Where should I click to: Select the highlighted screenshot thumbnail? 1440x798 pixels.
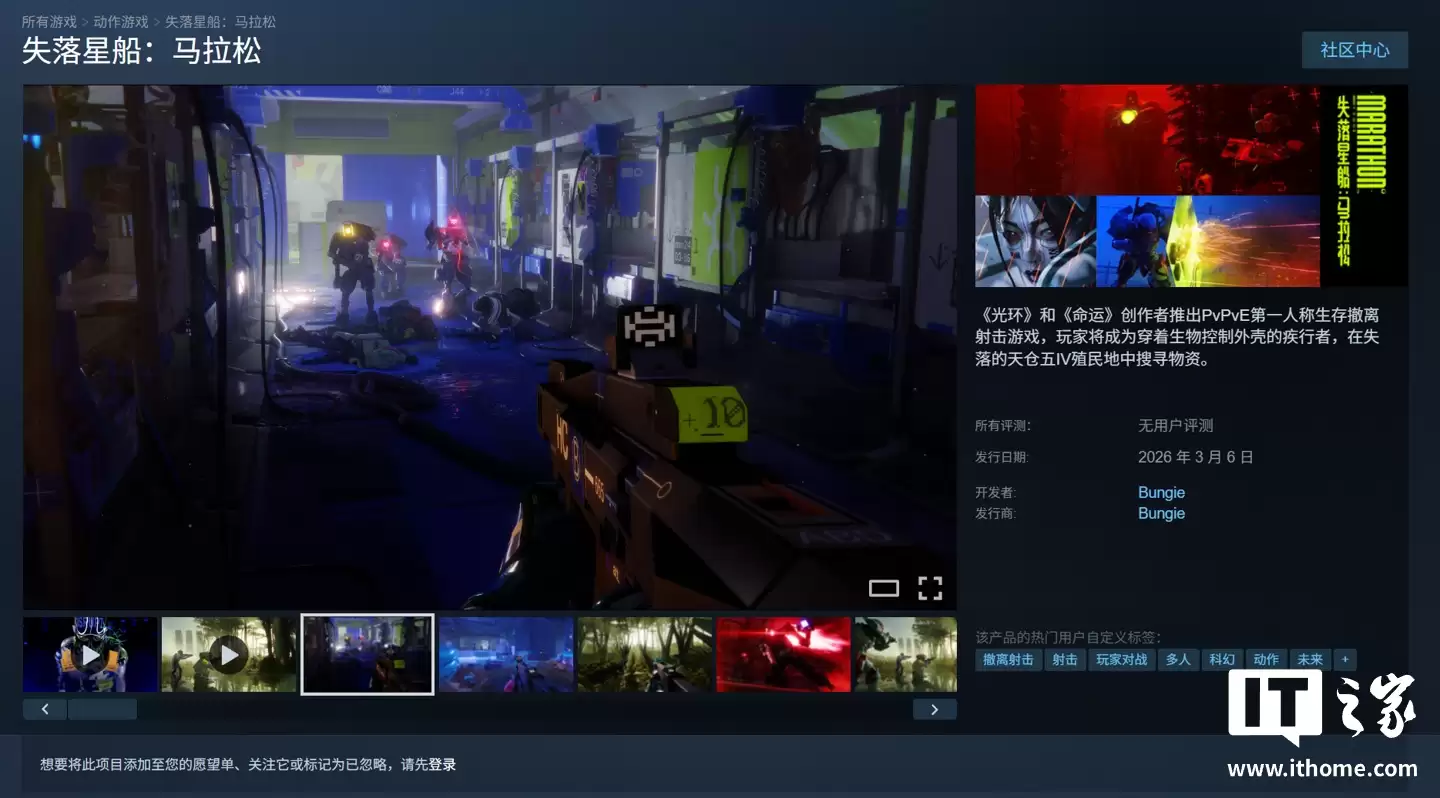pyautogui.click(x=367, y=654)
